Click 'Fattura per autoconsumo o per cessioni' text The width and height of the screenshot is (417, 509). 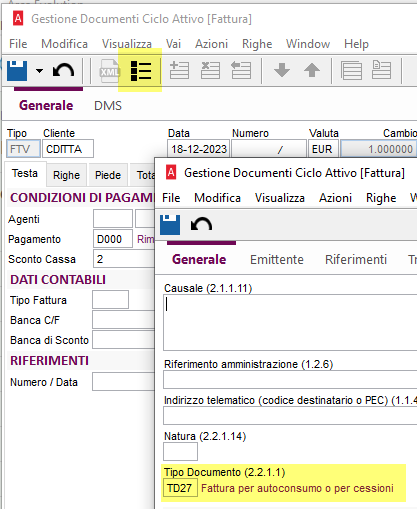(297, 488)
